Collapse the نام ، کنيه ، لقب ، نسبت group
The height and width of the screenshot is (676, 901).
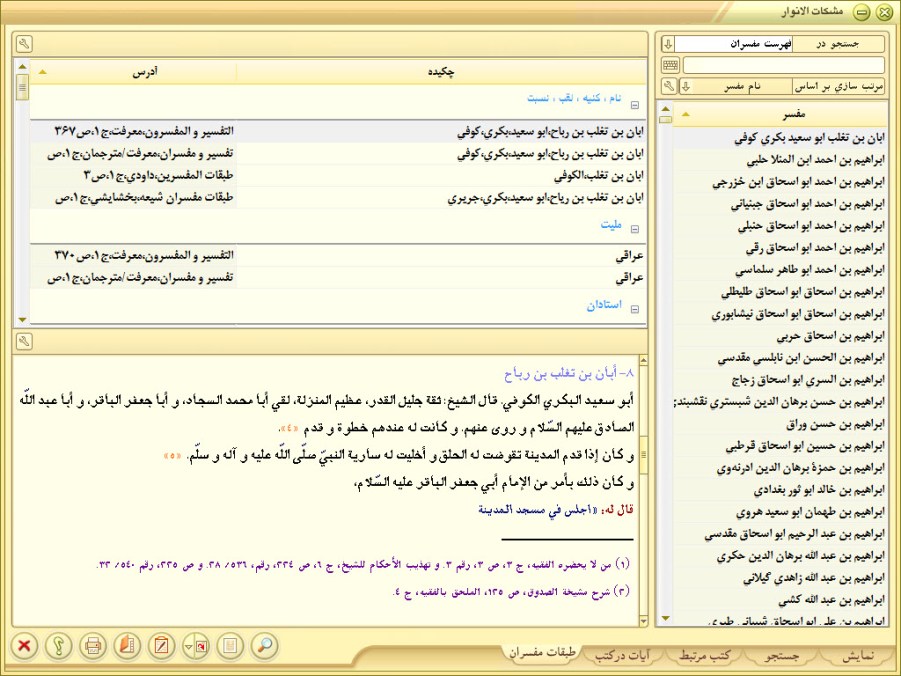635,105
